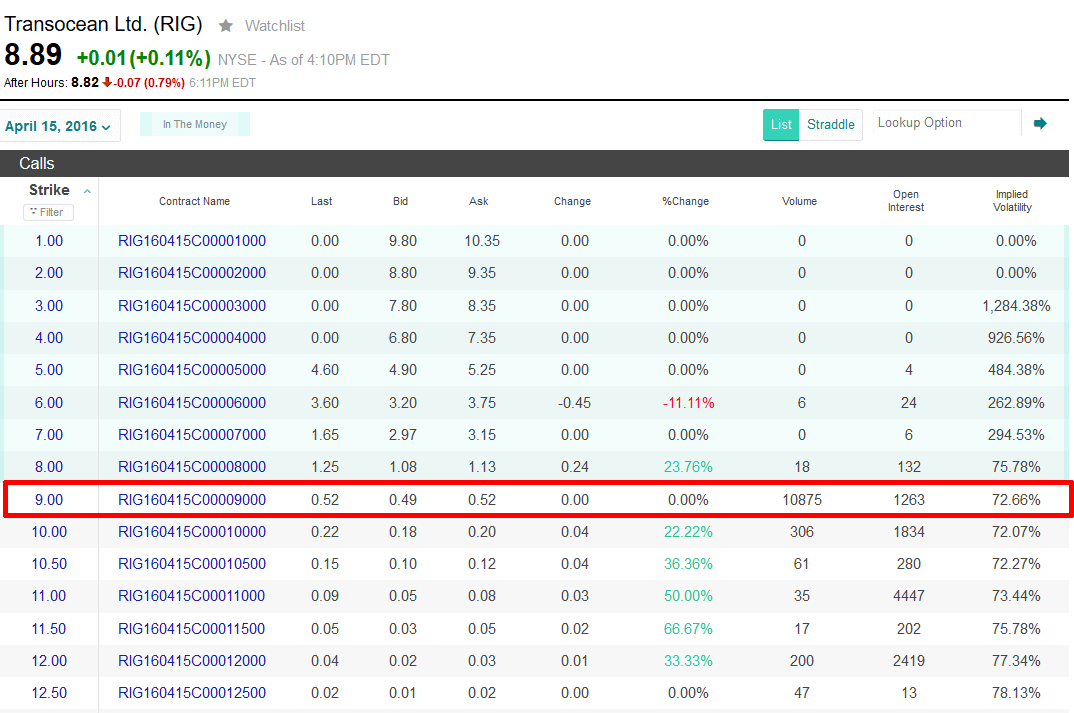This screenshot has width=1074, height=713.
Task: Open contract RIG160415C00011500
Action: click(x=192, y=629)
